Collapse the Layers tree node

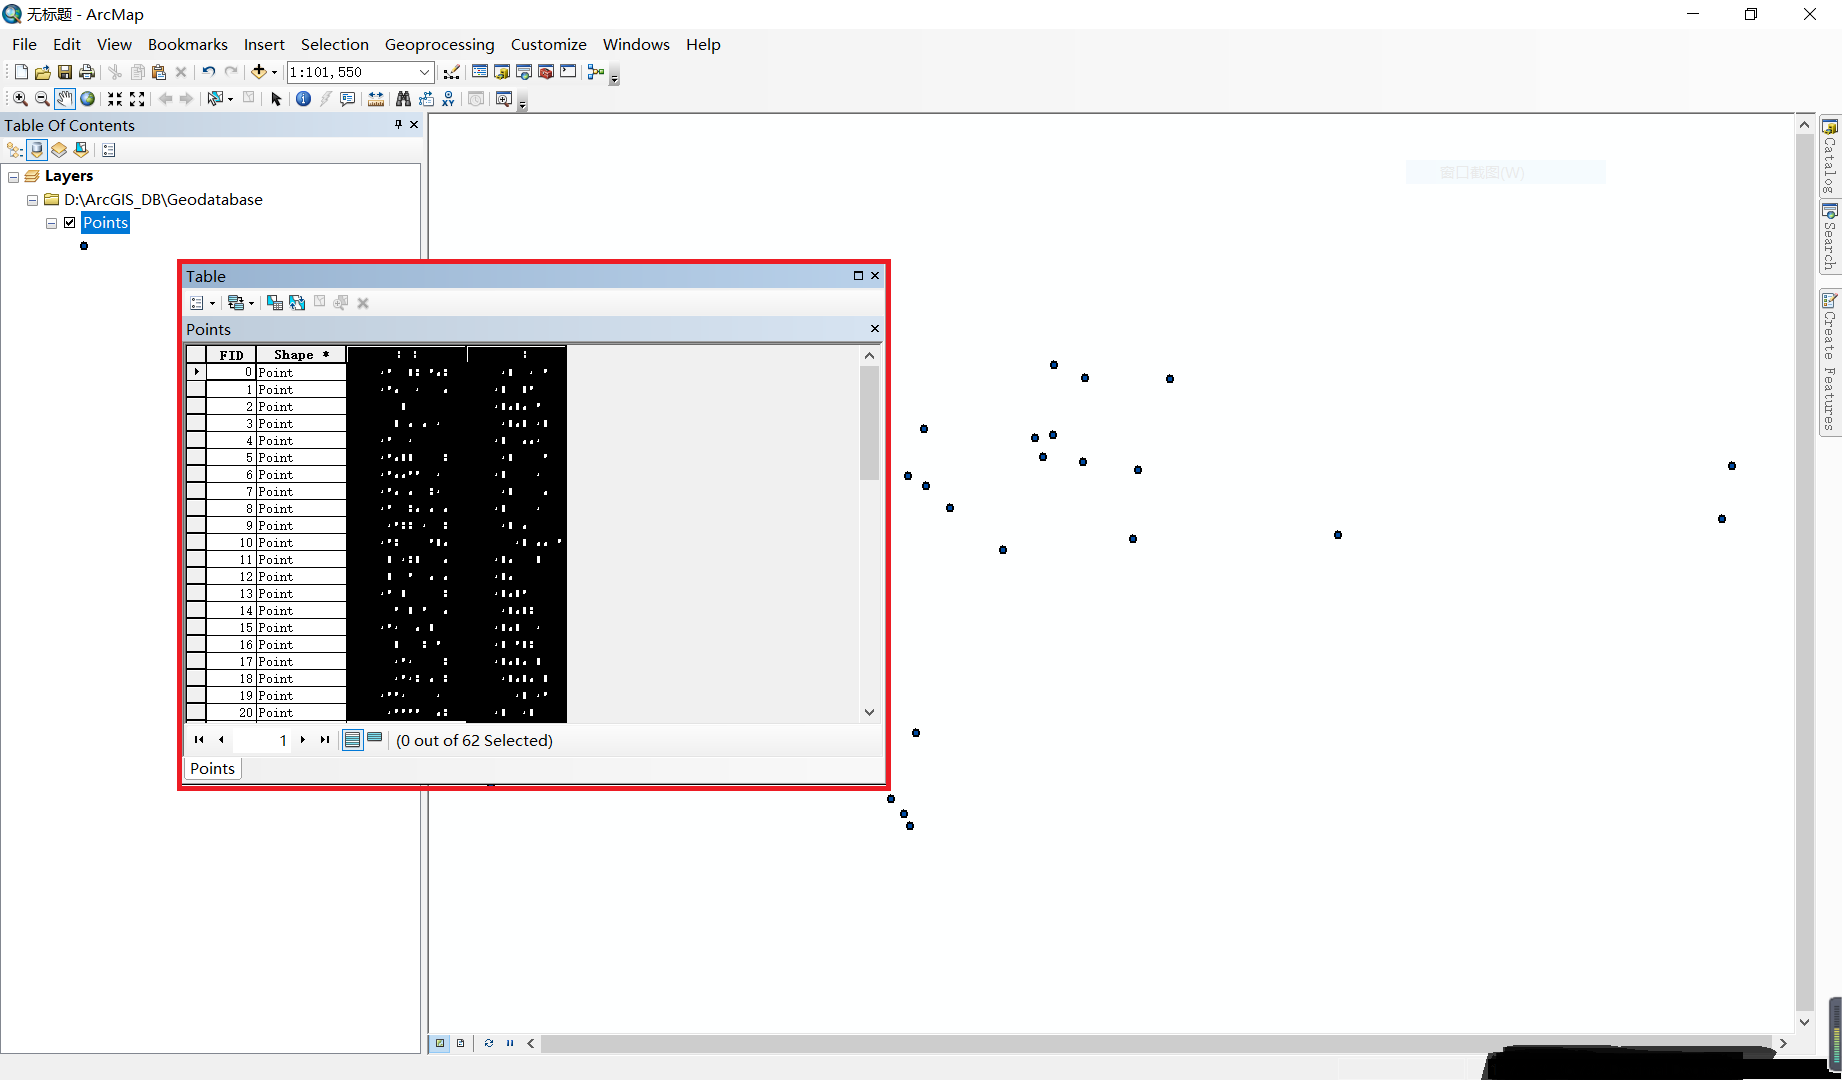[14, 175]
